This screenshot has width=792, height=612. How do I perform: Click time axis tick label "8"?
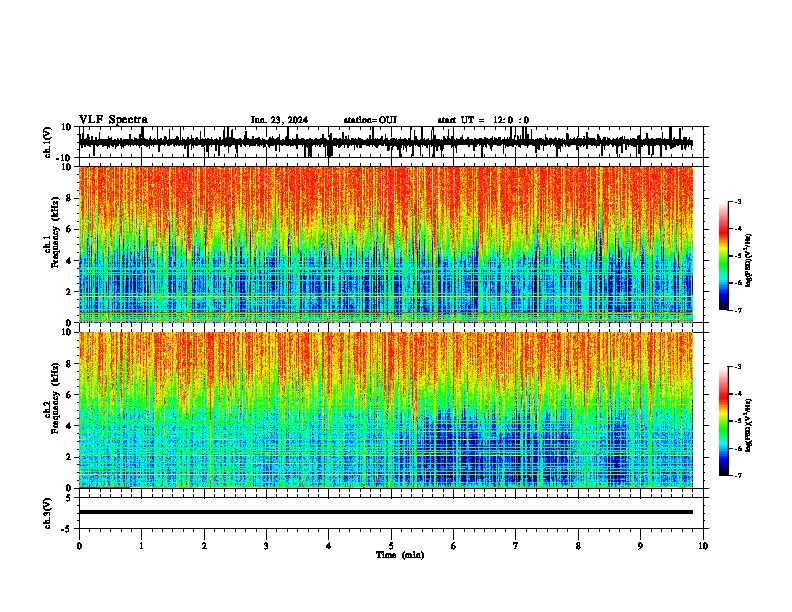578,546
